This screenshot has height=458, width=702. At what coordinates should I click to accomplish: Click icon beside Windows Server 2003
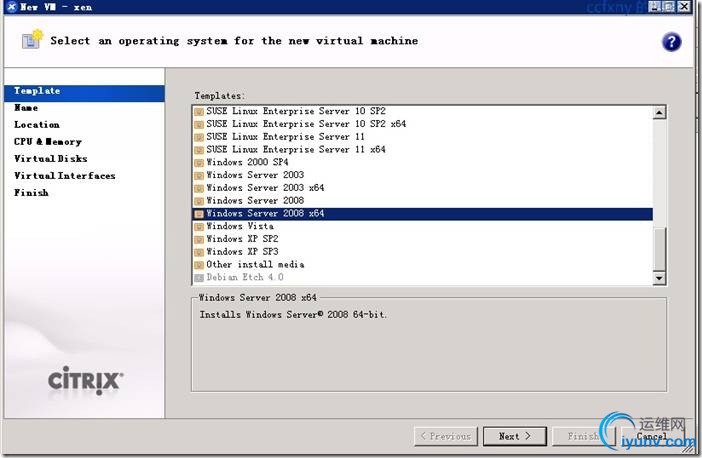click(x=199, y=175)
